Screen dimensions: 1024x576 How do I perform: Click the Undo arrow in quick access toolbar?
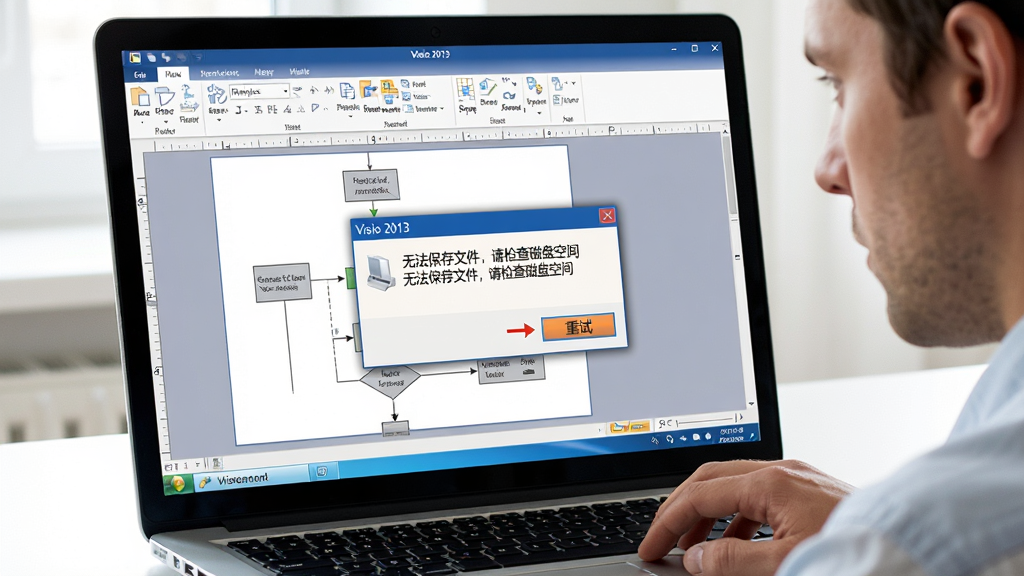click(167, 57)
